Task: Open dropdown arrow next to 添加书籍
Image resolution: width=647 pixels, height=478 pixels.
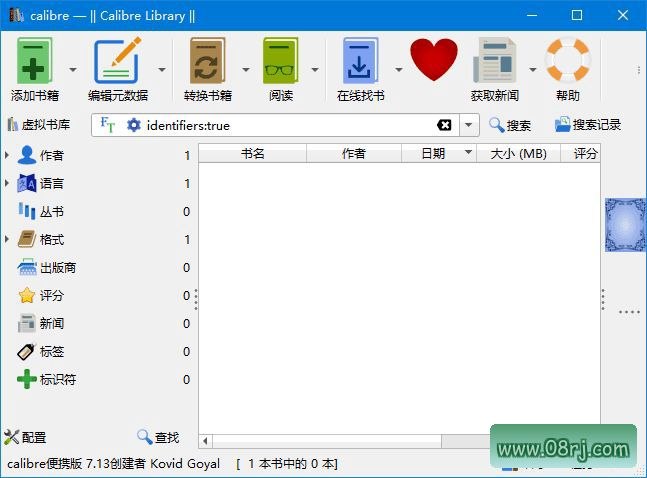Action: [73, 69]
